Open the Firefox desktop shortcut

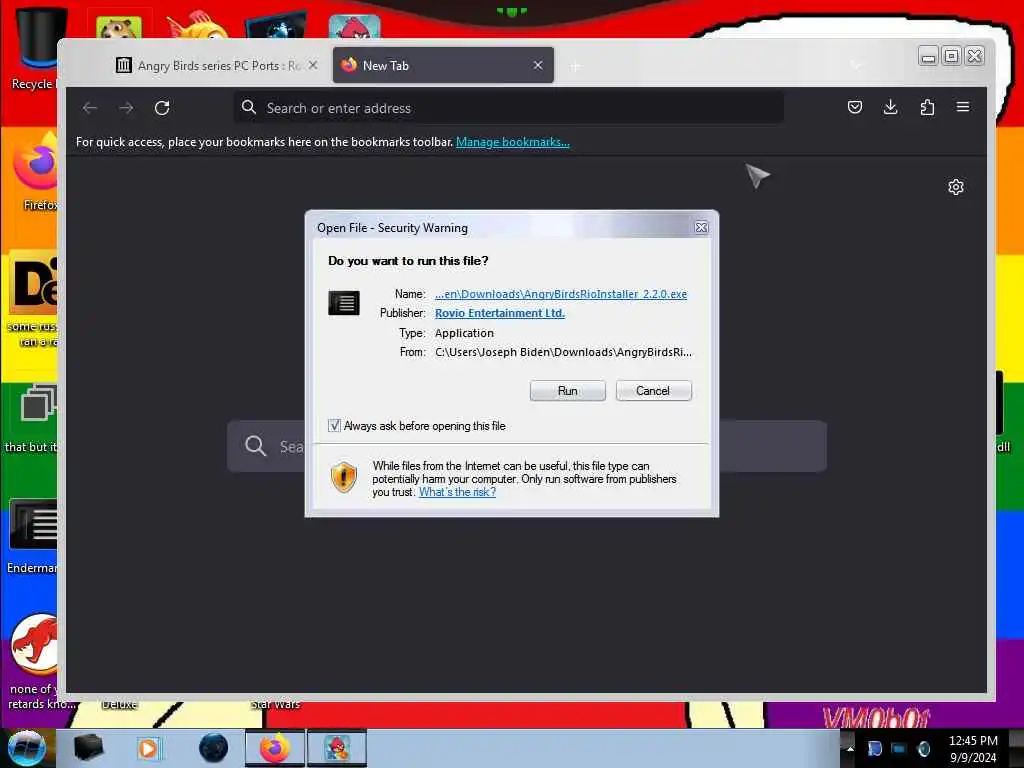(35, 172)
